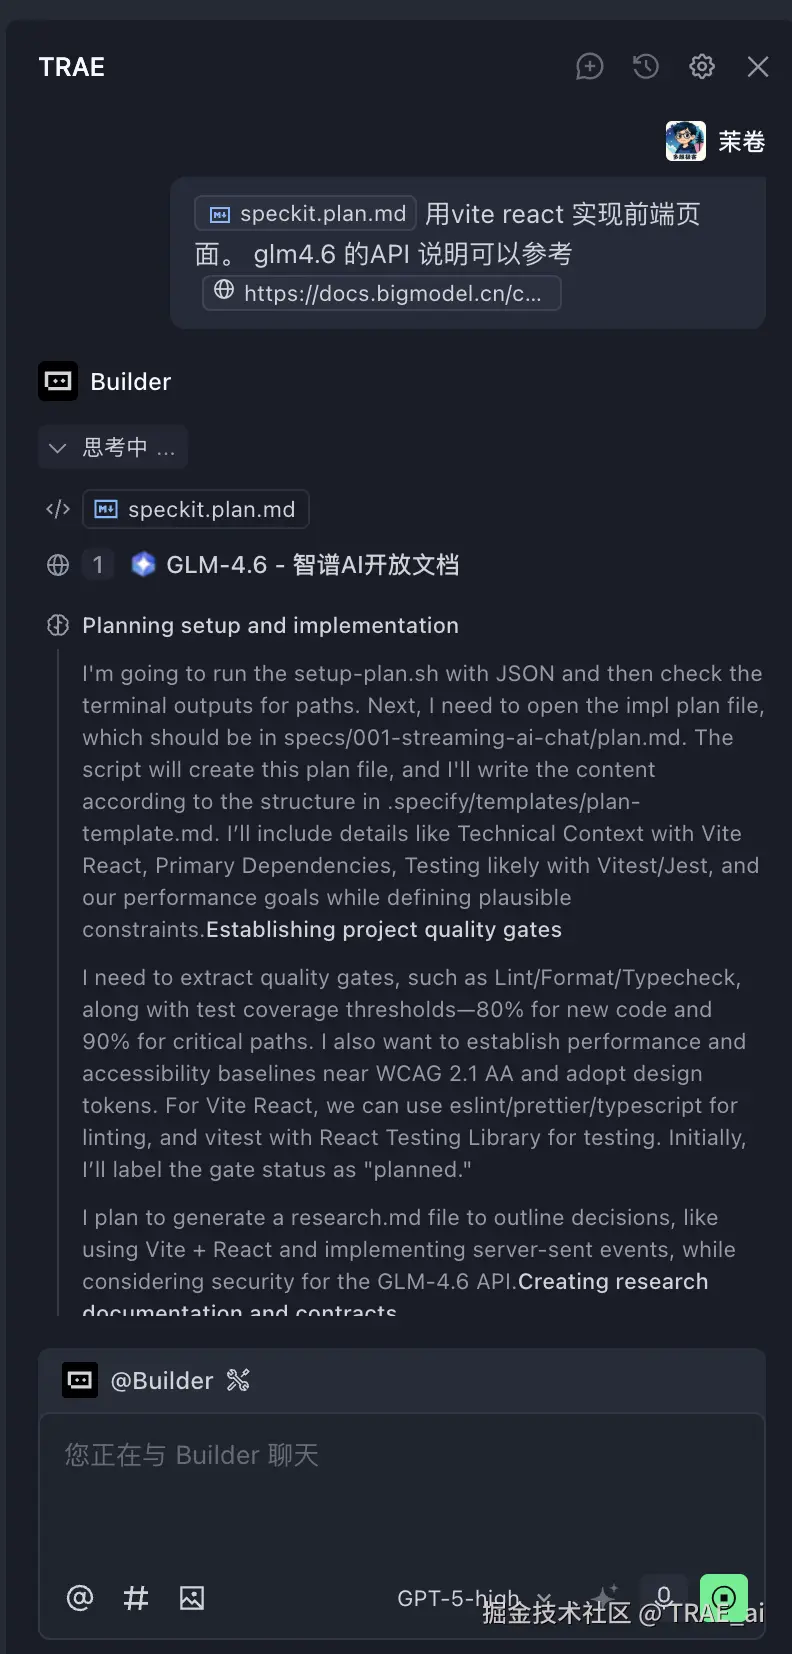Attach an image using the image icon
792x1654 pixels.
[x=192, y=1597]
